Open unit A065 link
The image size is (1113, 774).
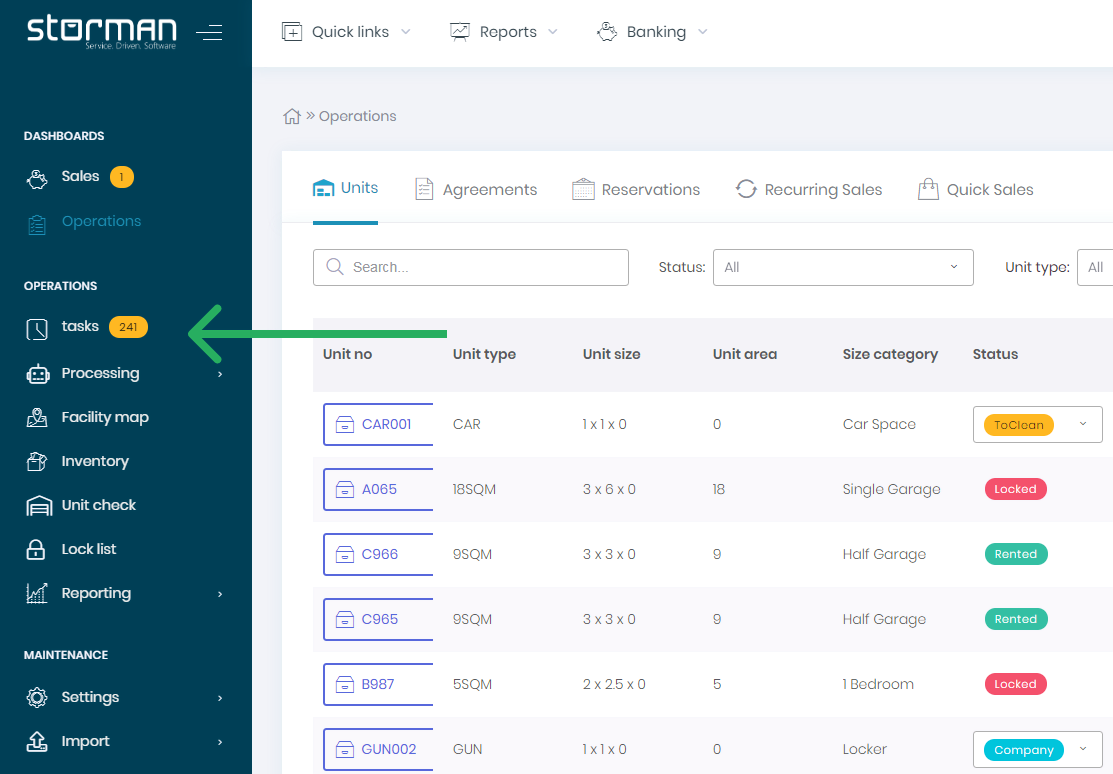pyautogui.click(x=378, y=489)
